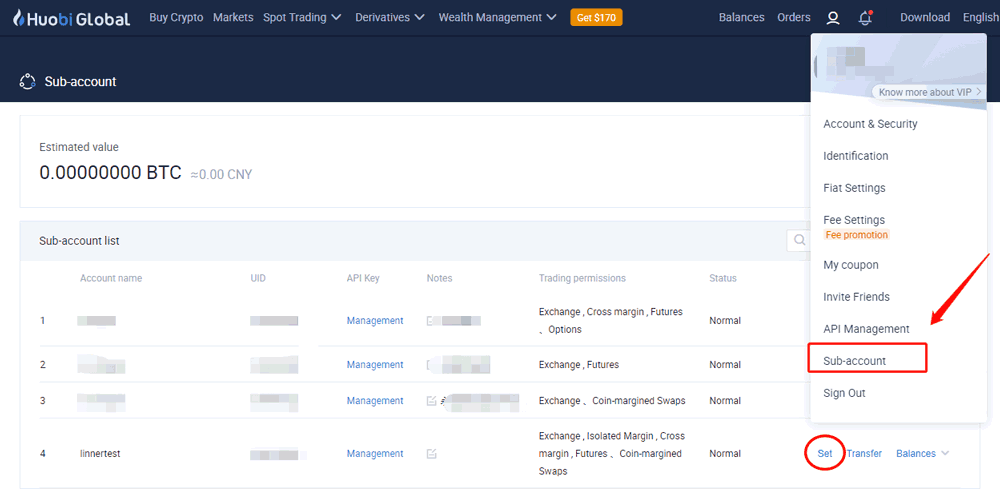
Task: Expand the Spot Trading menu
Action: (x=302, y=17)
